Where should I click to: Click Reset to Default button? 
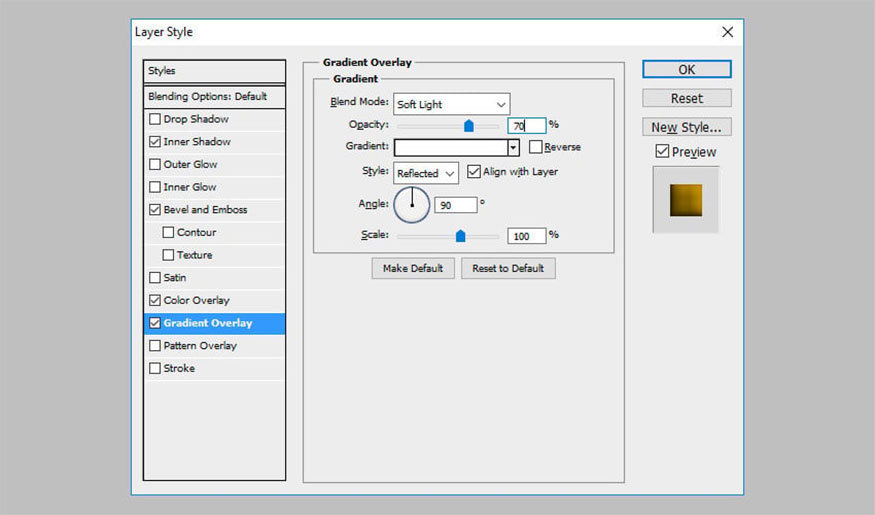click(x=508, y=268)
